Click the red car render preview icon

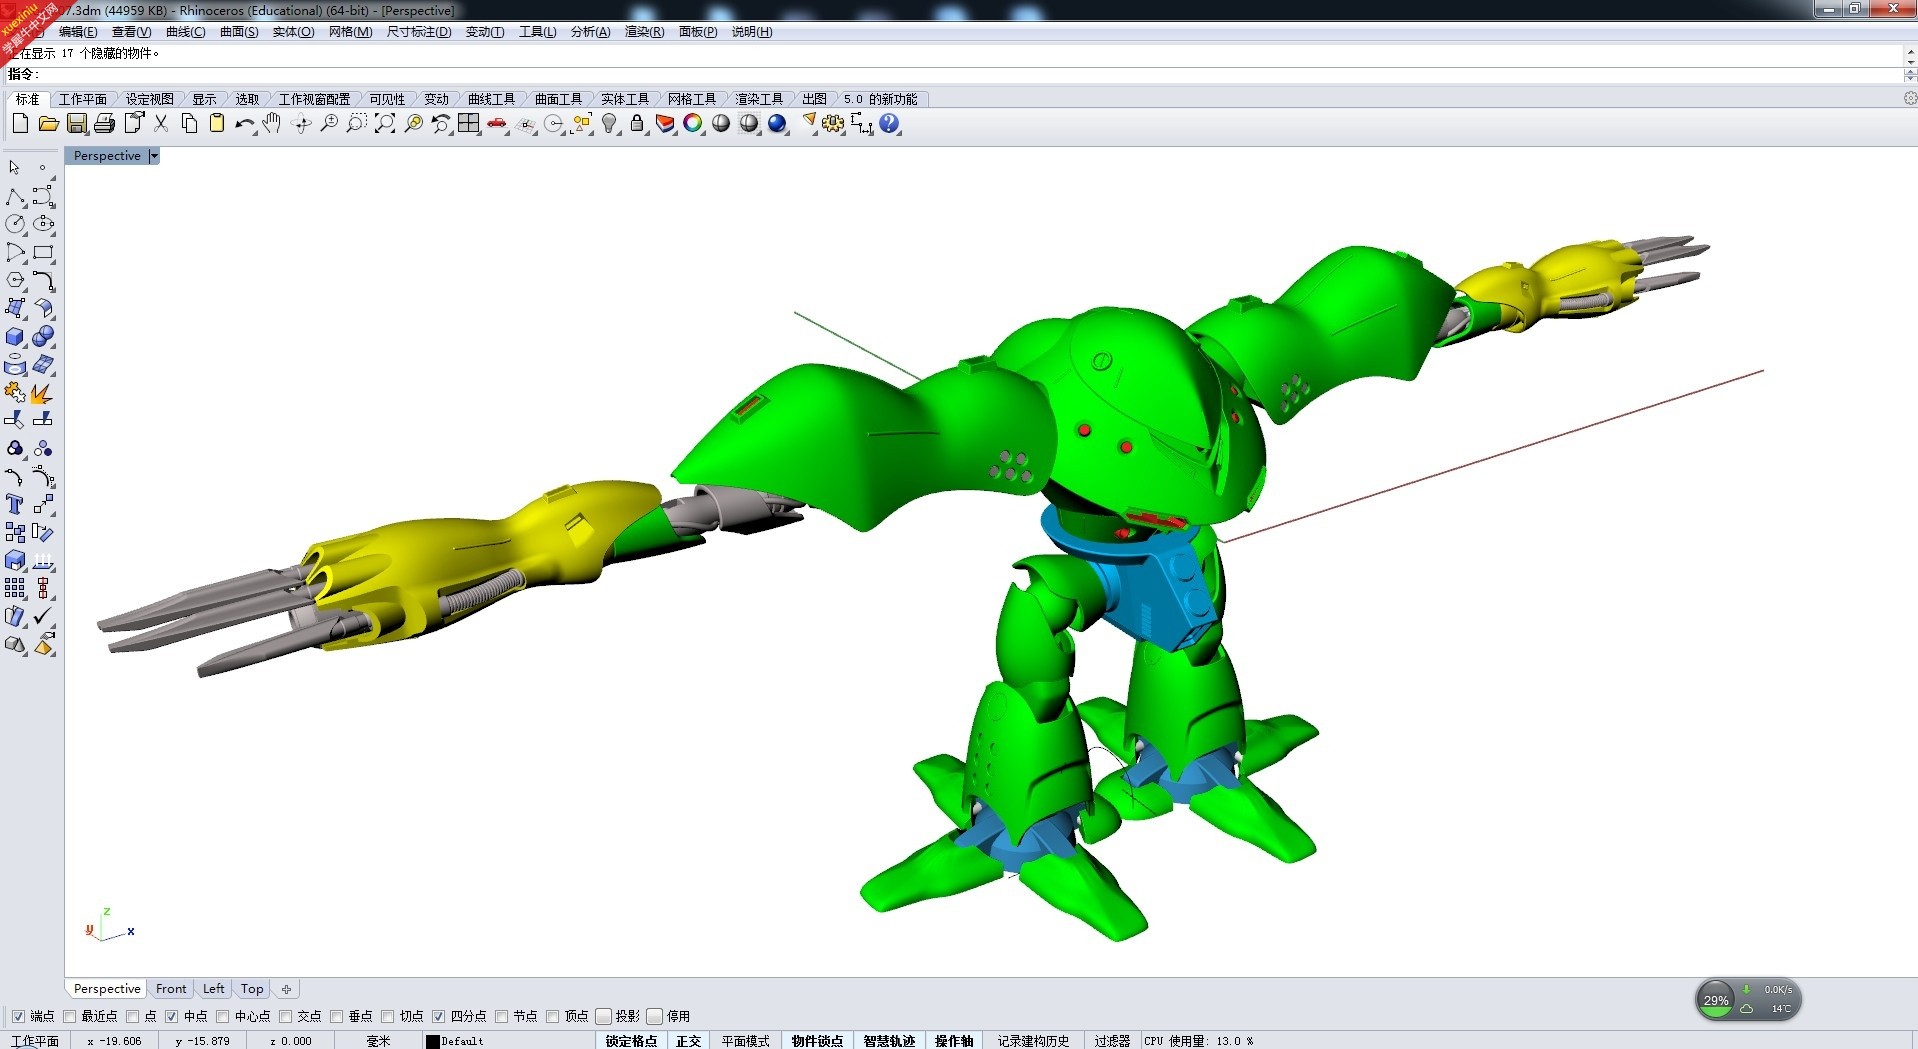[497, 124]
